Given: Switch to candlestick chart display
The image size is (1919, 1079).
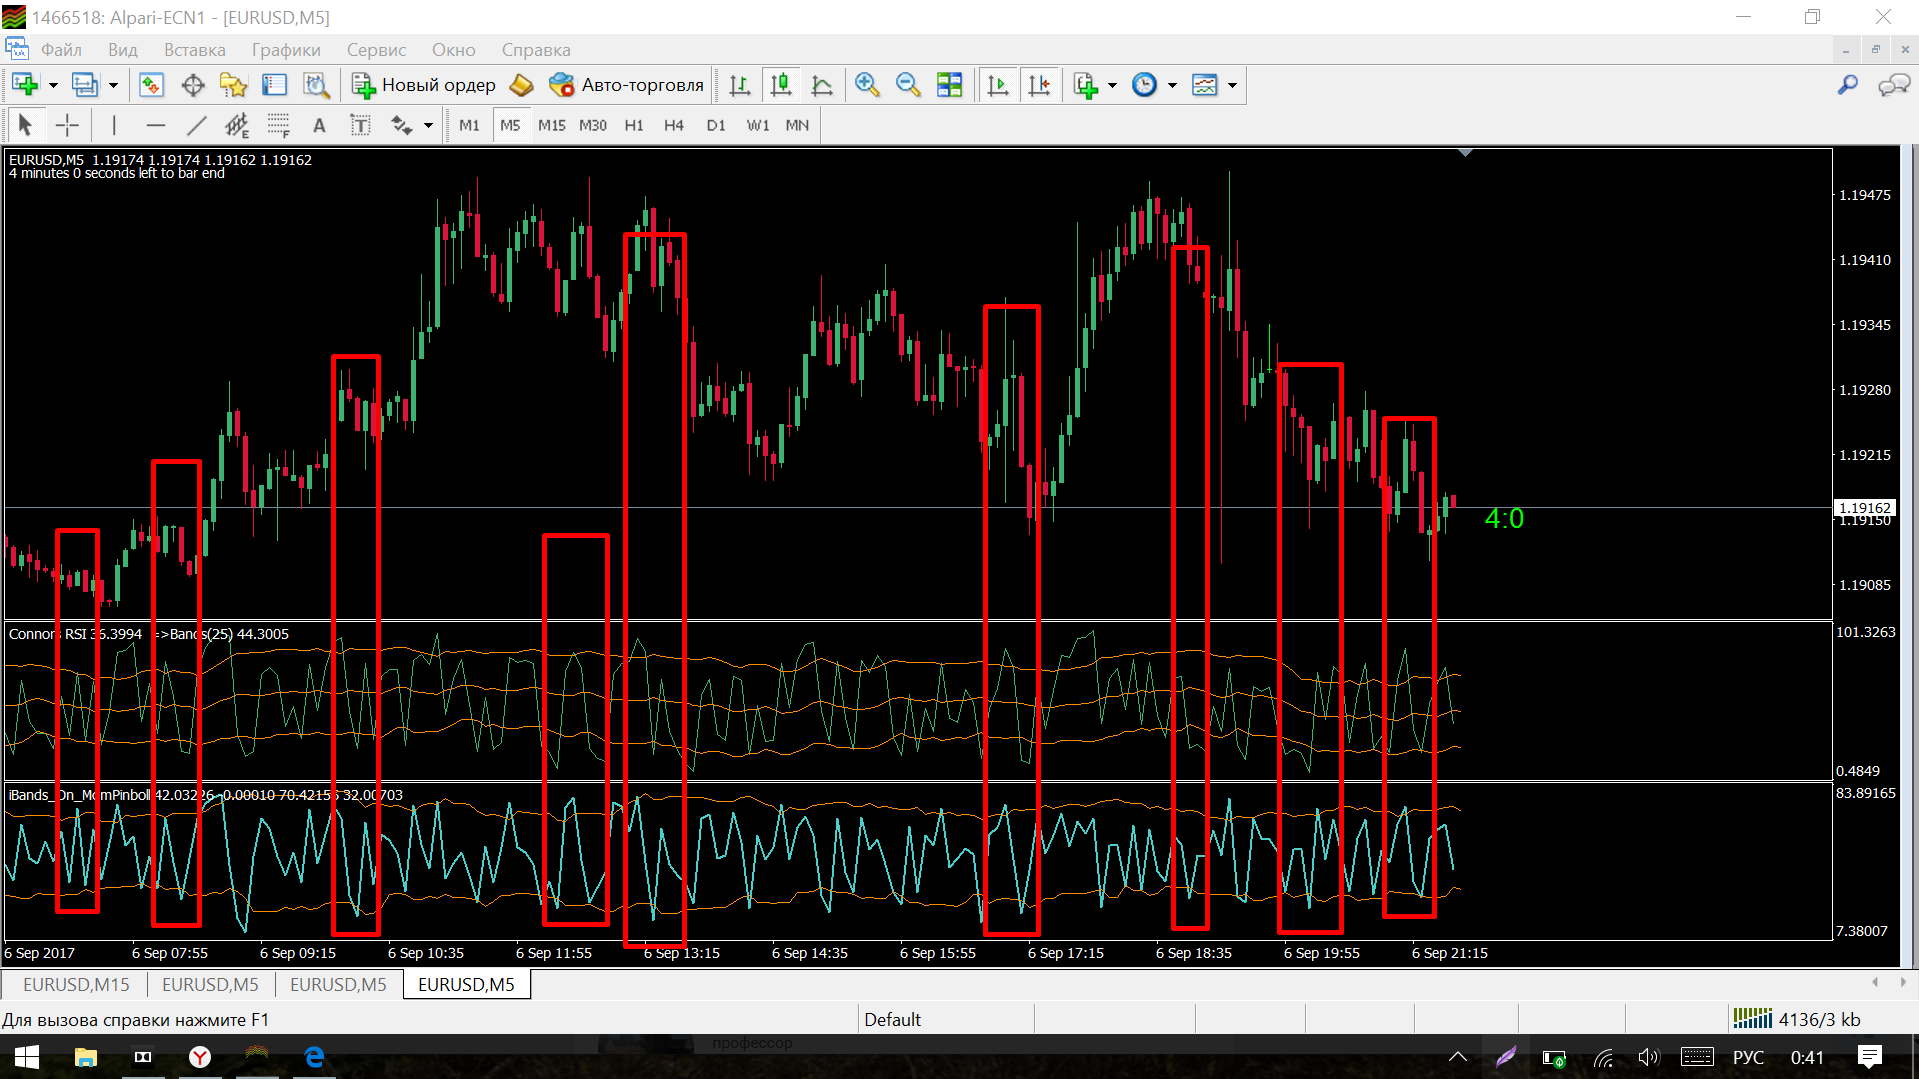Looking at the screenshot, I should tap(781, 85).
